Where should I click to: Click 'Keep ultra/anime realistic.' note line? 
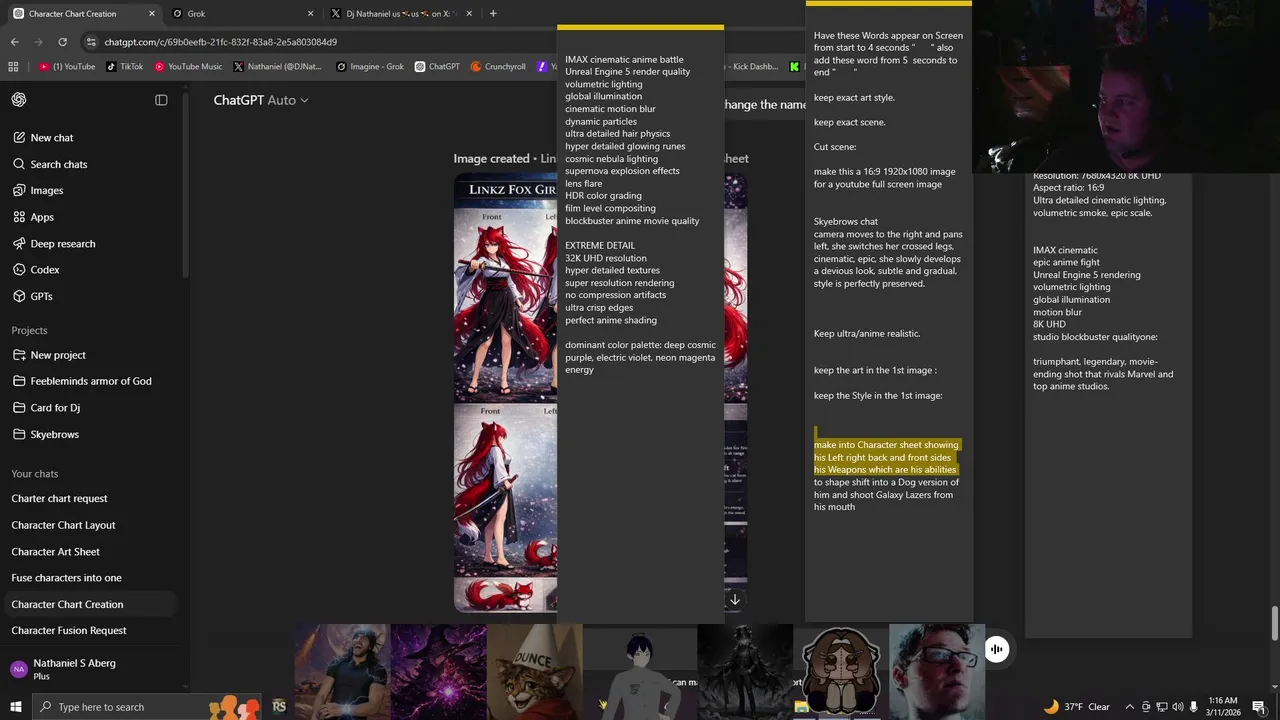pyautogui.click(x=866, y=334)
